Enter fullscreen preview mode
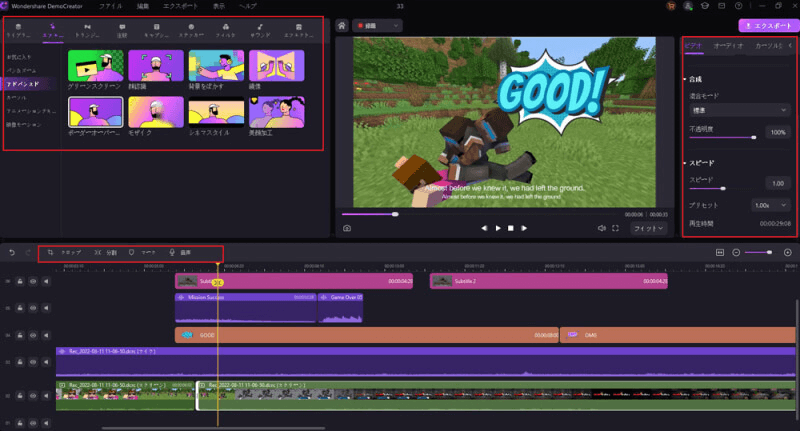The image size is (800, 431). pos(615,229)
